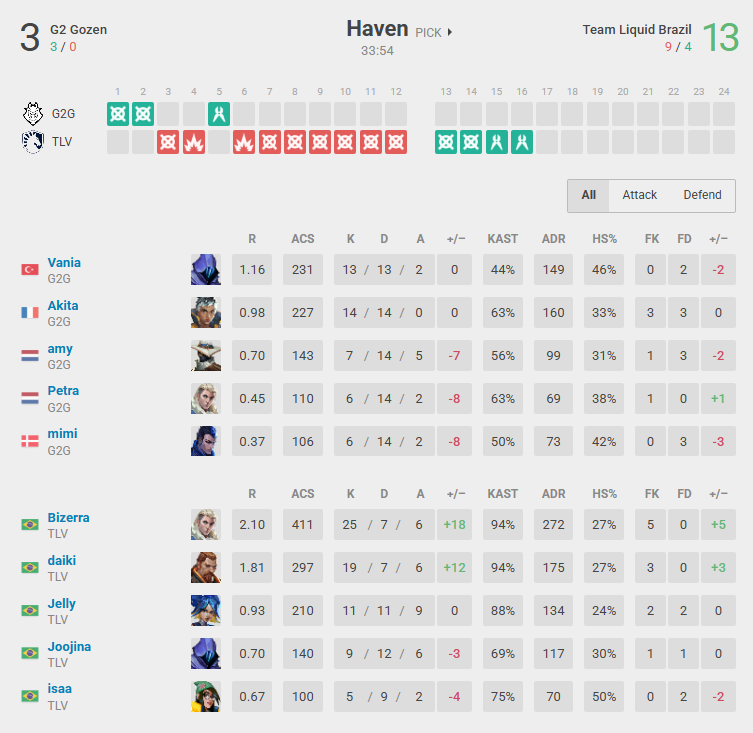Switch to Defend stats tab
The height and width of the screenshot is (733, 753).
[702, 195]
